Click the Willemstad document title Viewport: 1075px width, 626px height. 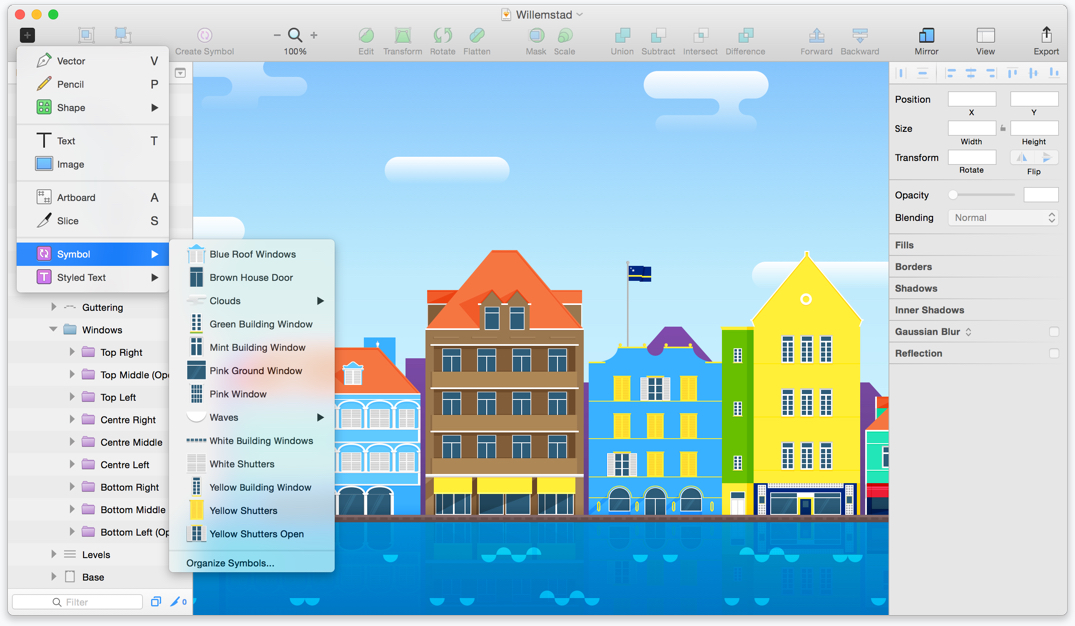543,15
